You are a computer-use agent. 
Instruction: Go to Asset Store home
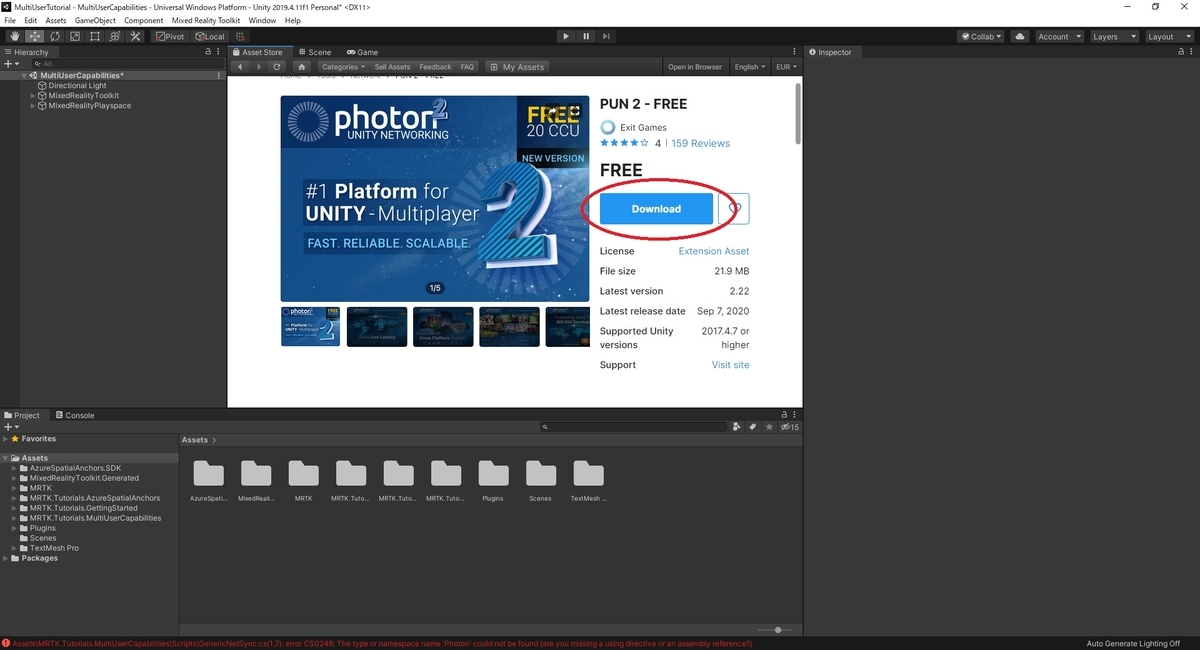click(x=302, y=67)
